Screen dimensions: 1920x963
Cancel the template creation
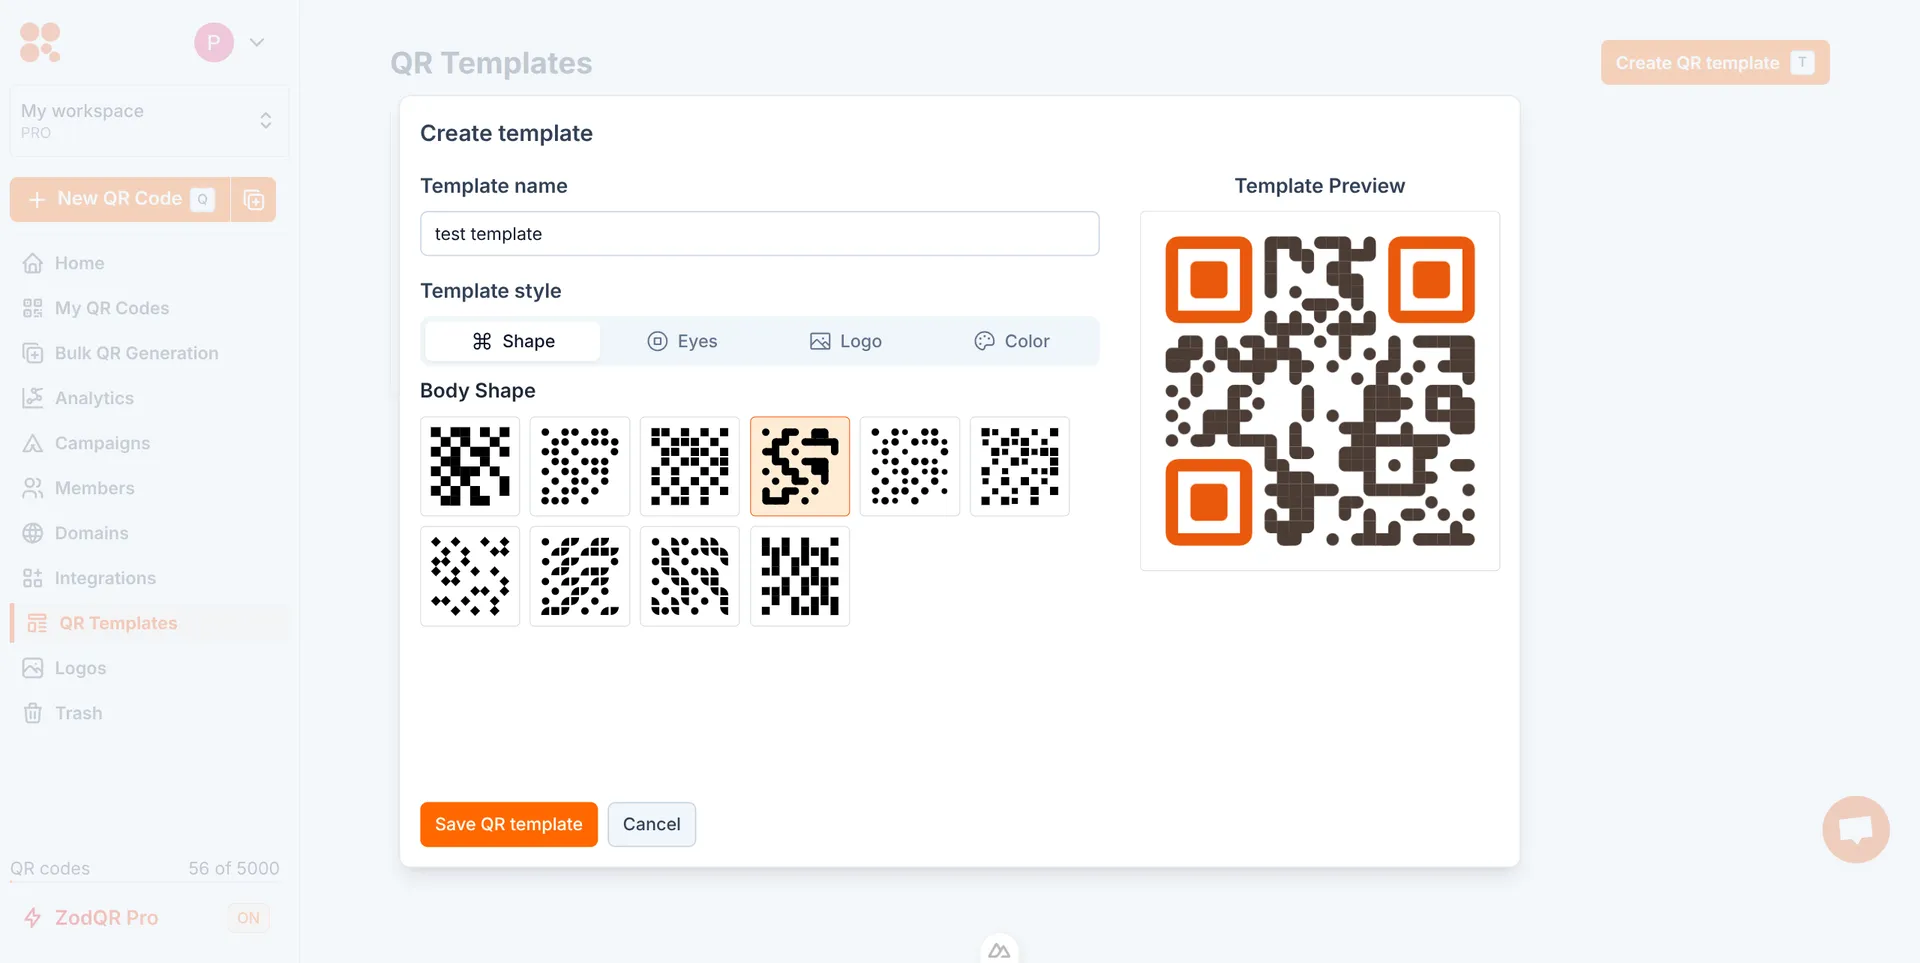click(652, 824)
